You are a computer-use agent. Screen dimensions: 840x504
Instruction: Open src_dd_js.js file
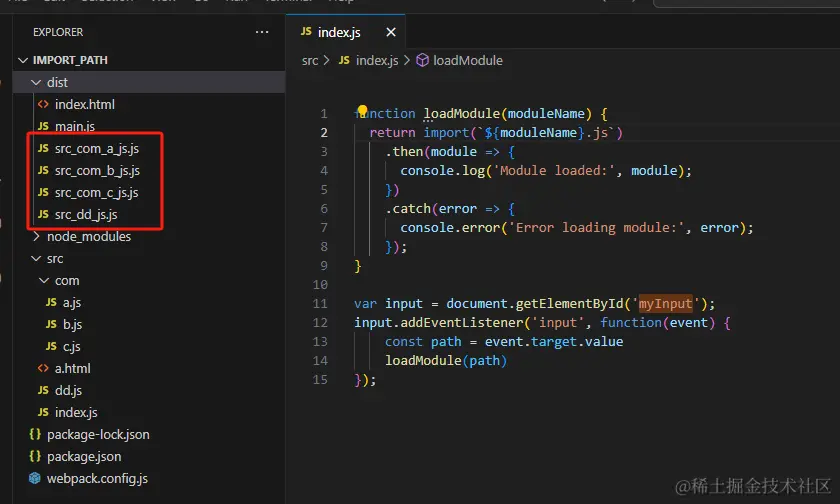[x=86, y=214]
